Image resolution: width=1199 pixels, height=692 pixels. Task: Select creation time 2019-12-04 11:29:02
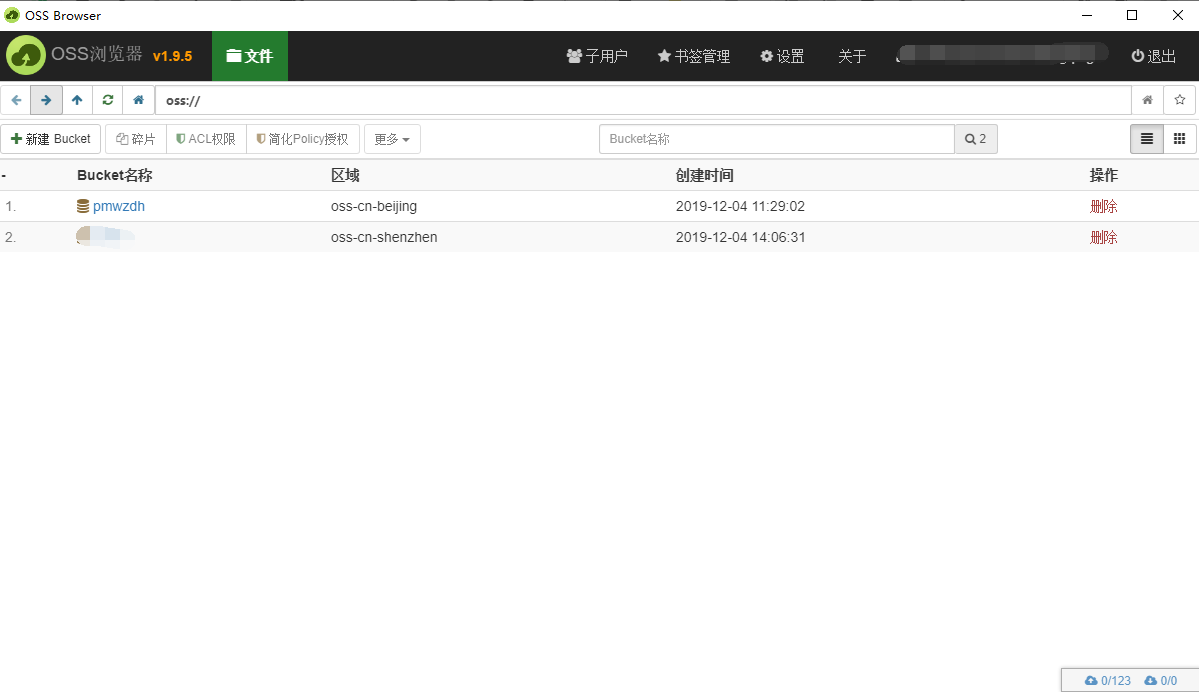[740, 206]
